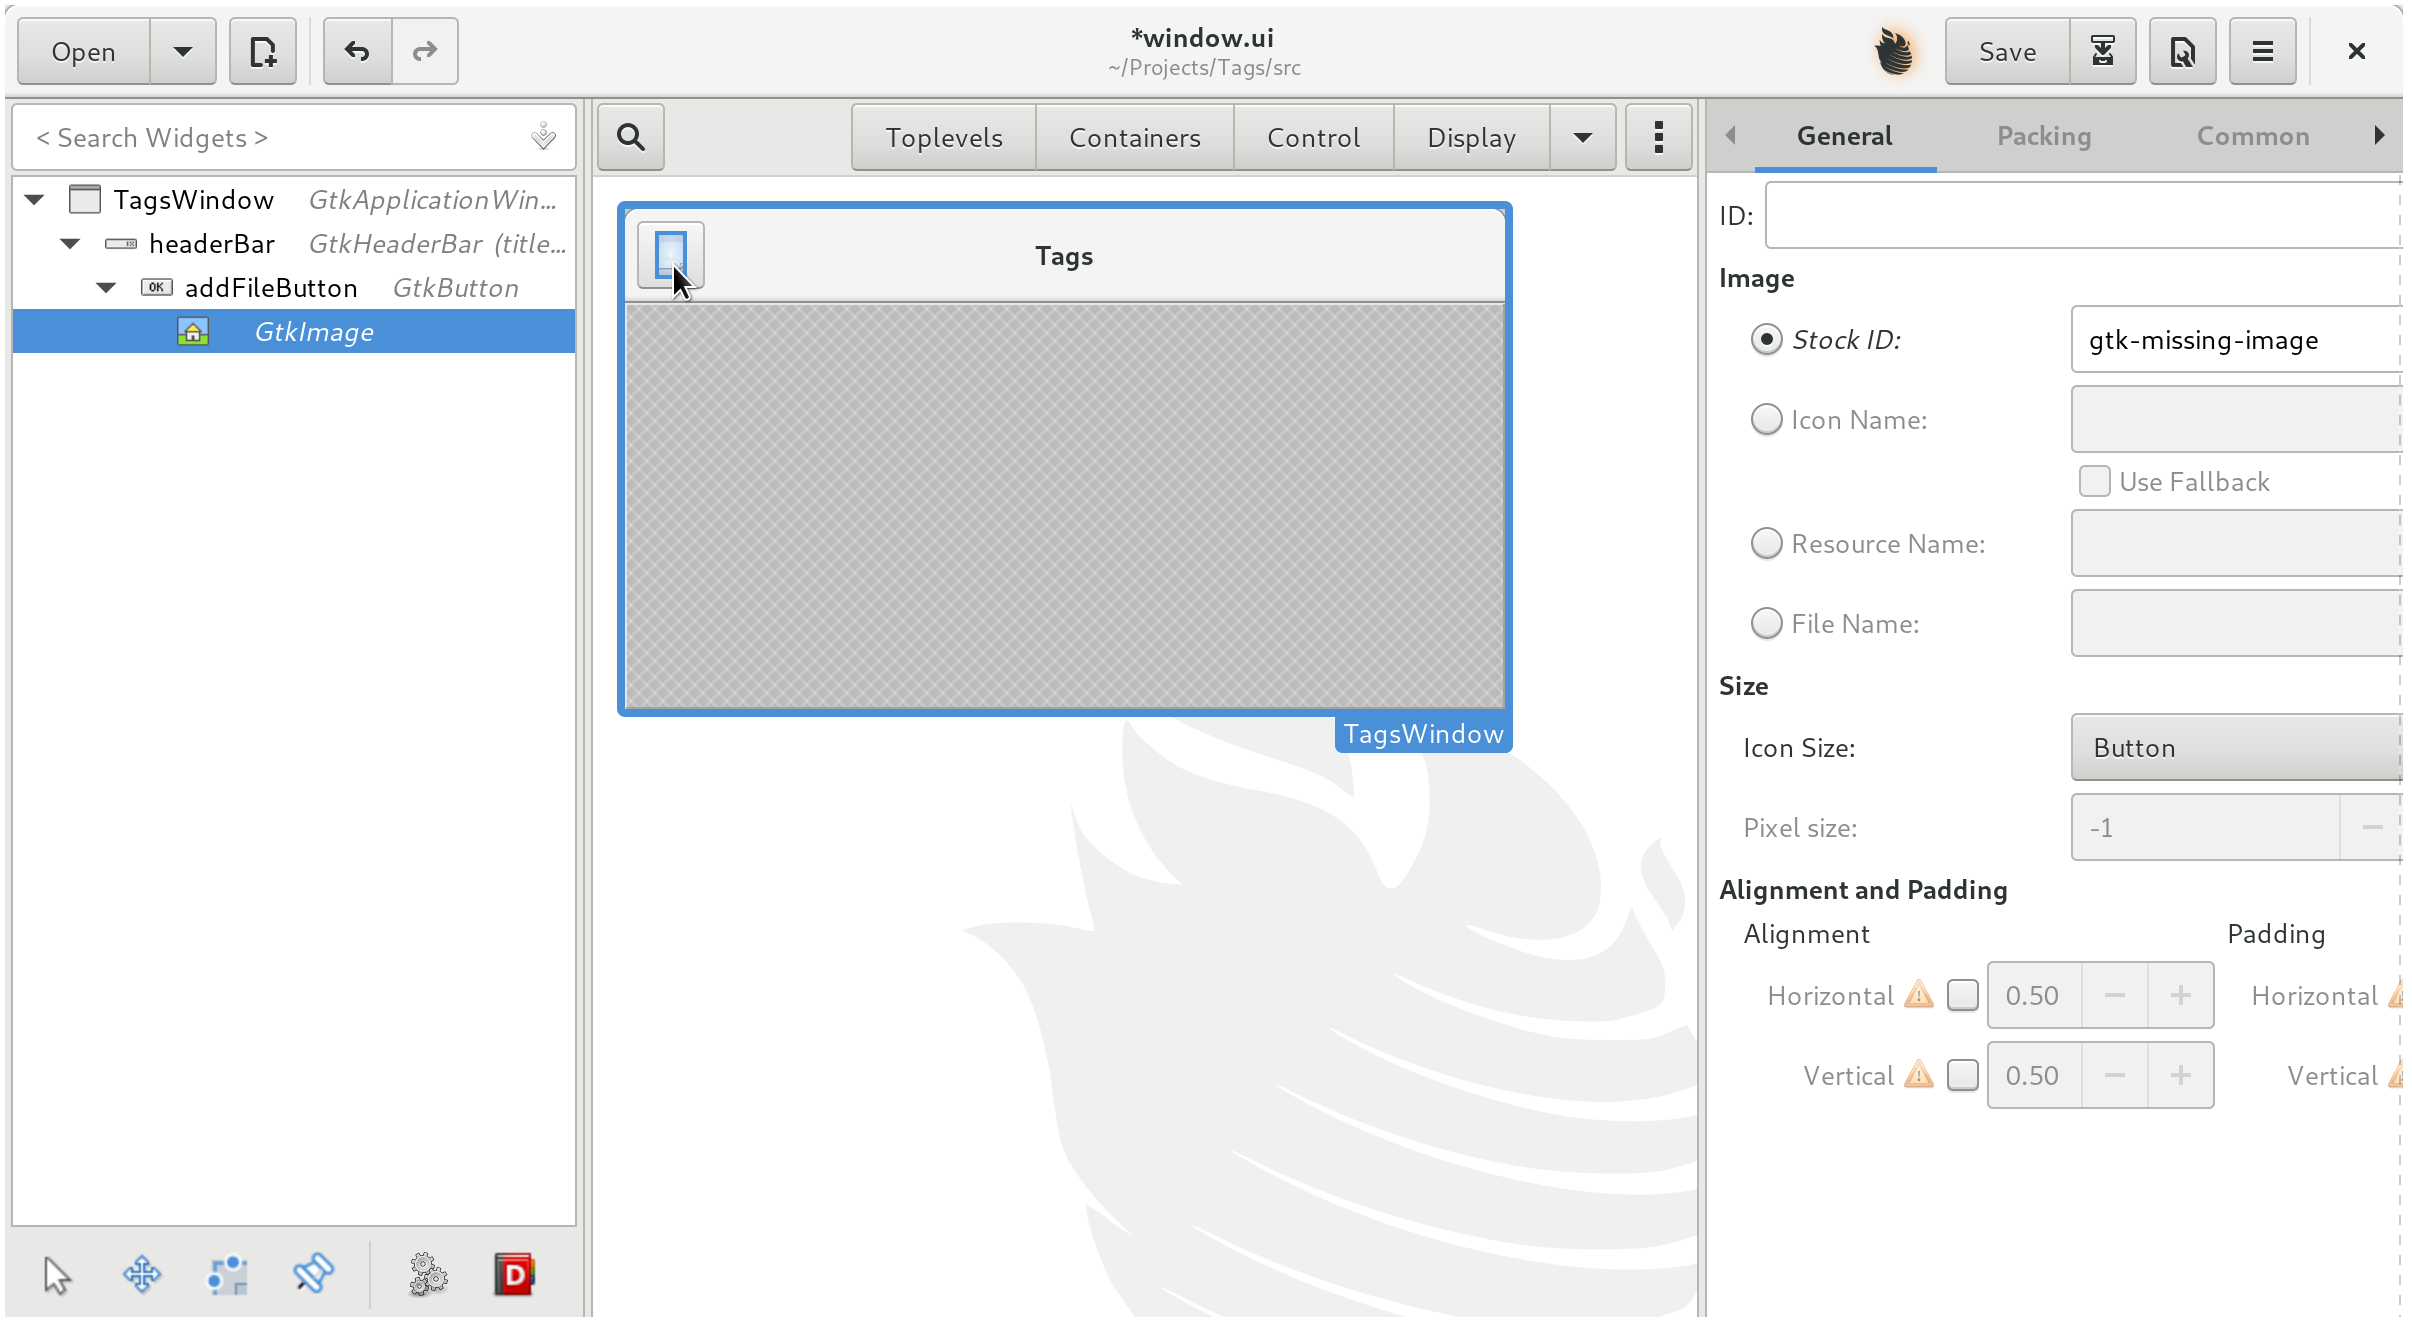Collapse the addFileButton tree node
Image resolution: width=2412 pixels, height=1326 pixels.
107,288
